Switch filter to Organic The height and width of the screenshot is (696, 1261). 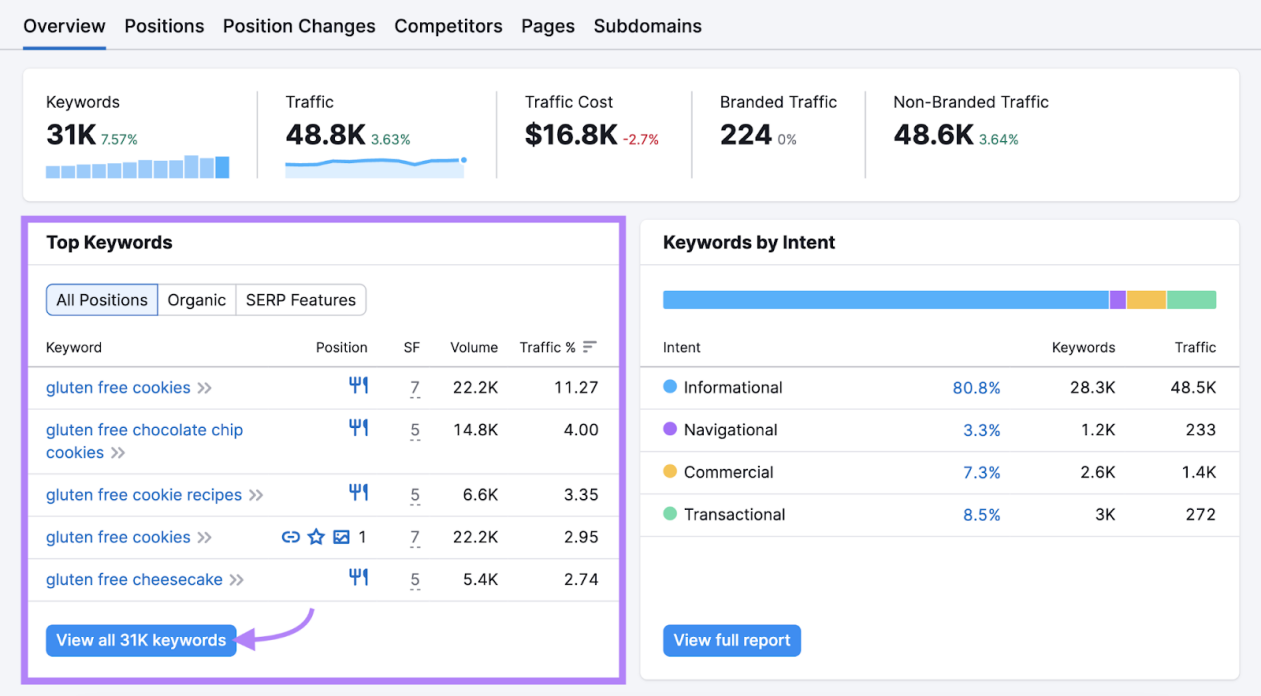pyautogui.click(x=197, y=300)
